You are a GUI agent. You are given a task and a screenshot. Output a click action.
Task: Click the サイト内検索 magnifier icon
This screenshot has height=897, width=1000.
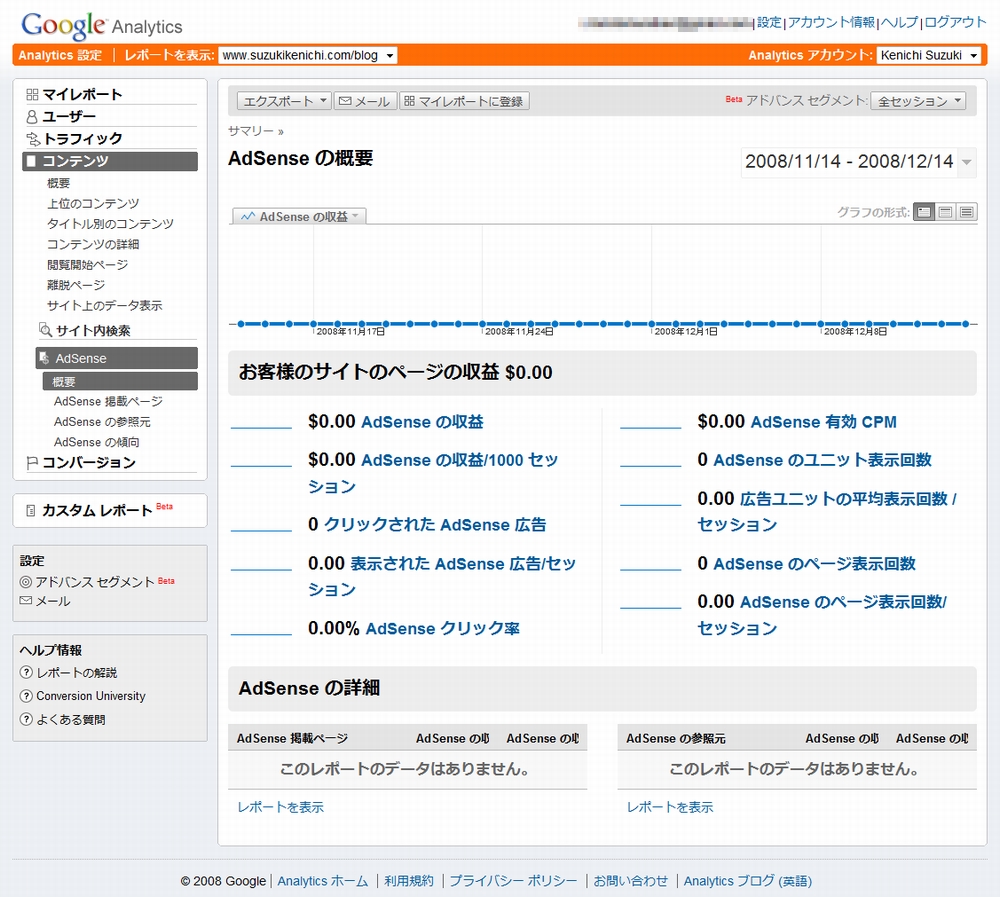pos(45,330)
